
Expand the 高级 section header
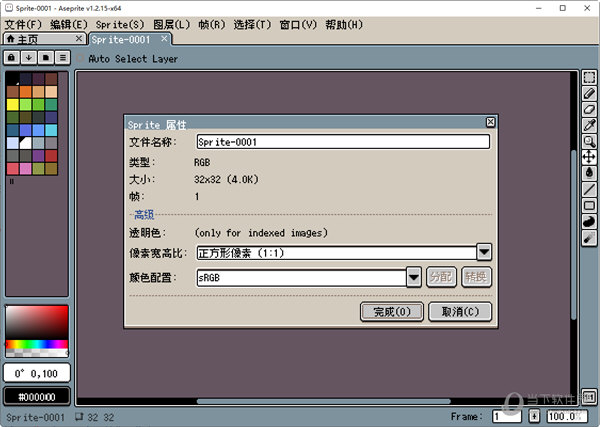(x=144, y=215)
